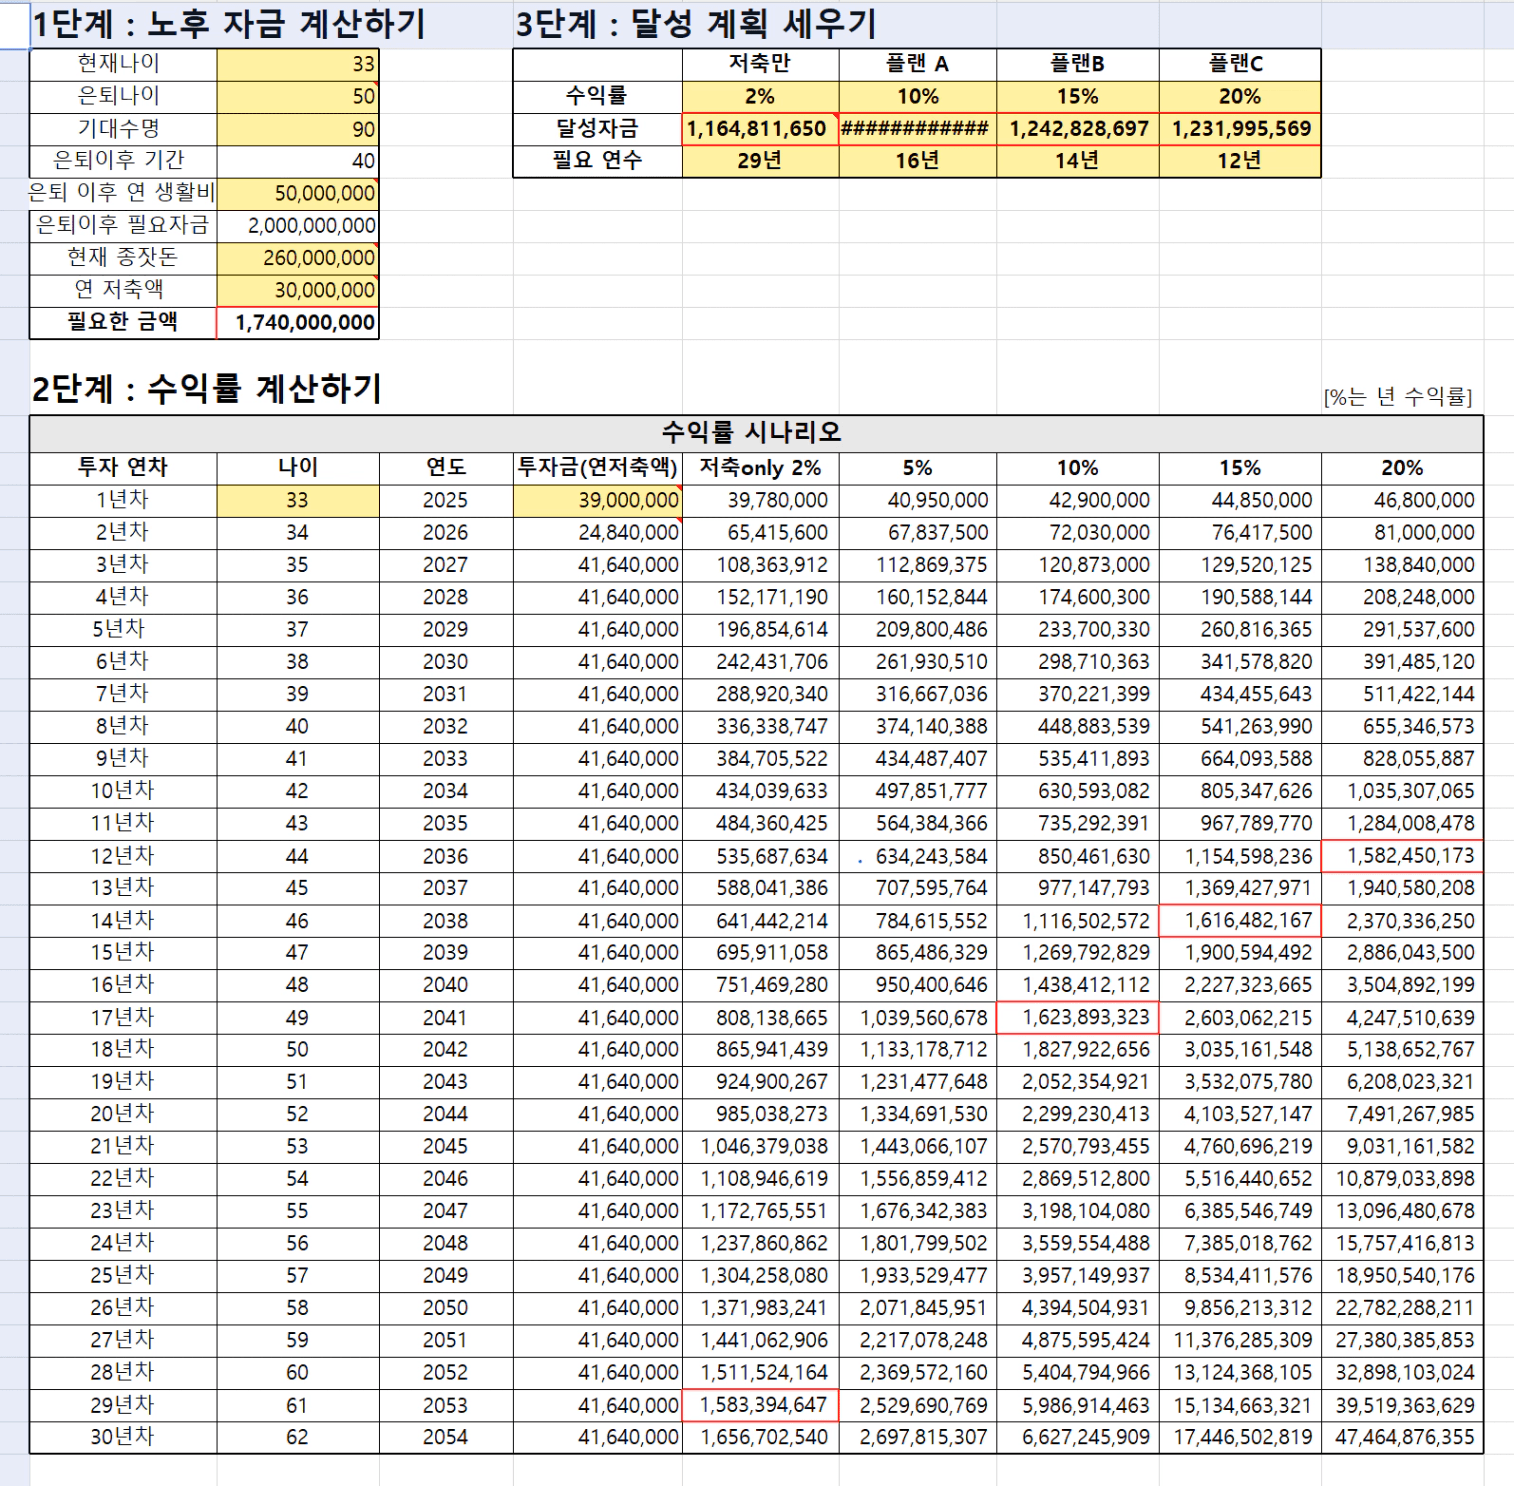Click retirement age value 50

click(x=297, y=97)
